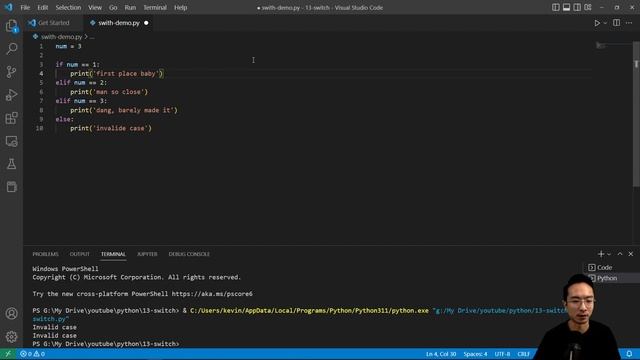This screenshot has width=640, height=360.
Task: Open errors and warnings count in status bar
Action: click(x=33, y=354)
